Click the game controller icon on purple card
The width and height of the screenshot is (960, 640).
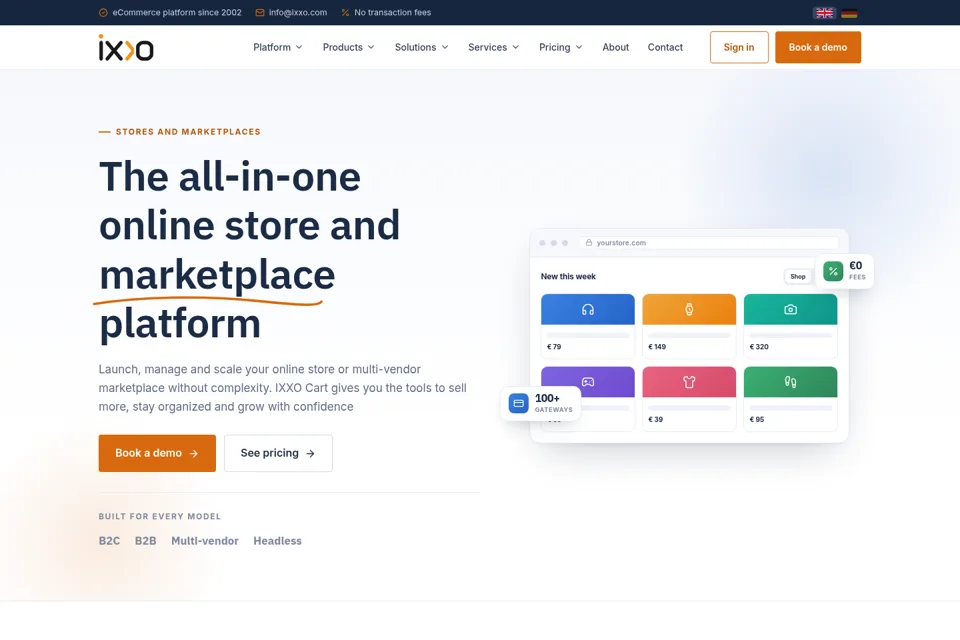588,382
